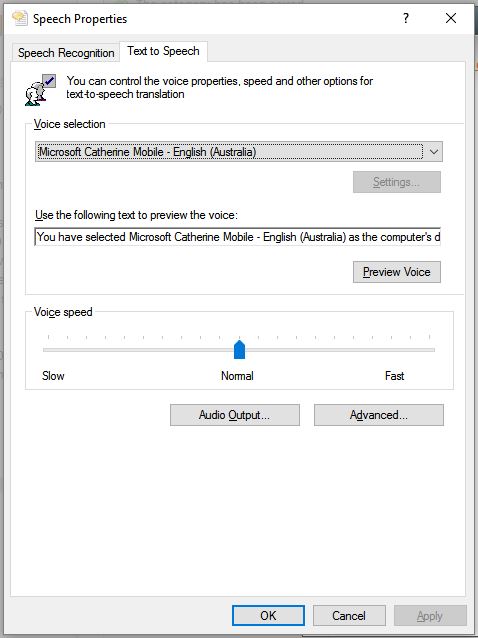Click the disabled Settings button
The width and height of the screenshot is (478, 638).
(397, 182)
